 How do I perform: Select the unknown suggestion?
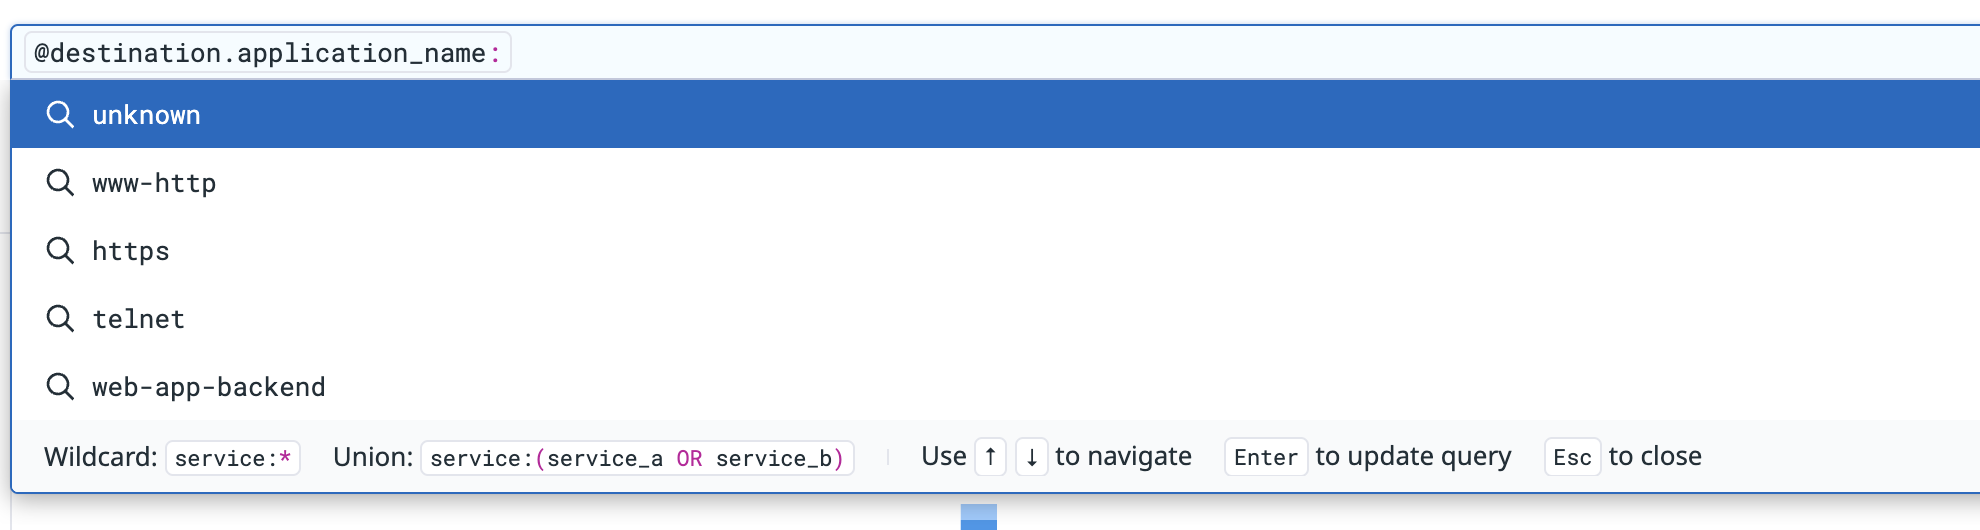coord(995,114)
